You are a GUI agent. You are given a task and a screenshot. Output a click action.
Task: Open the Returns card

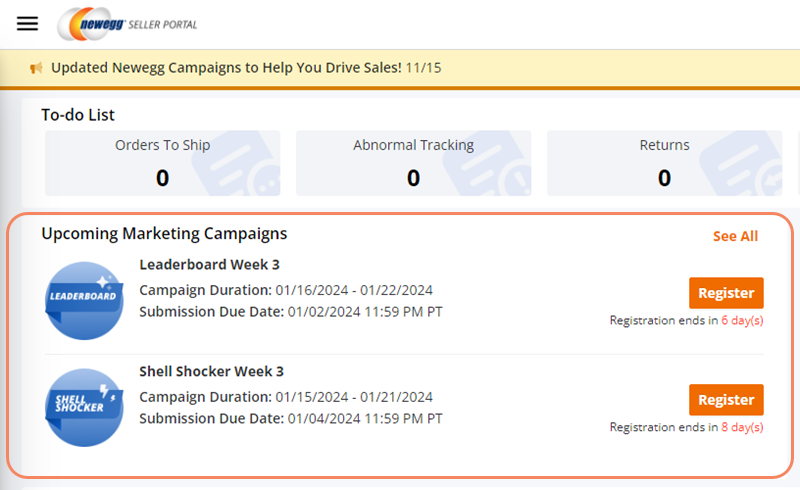point(664,163)
